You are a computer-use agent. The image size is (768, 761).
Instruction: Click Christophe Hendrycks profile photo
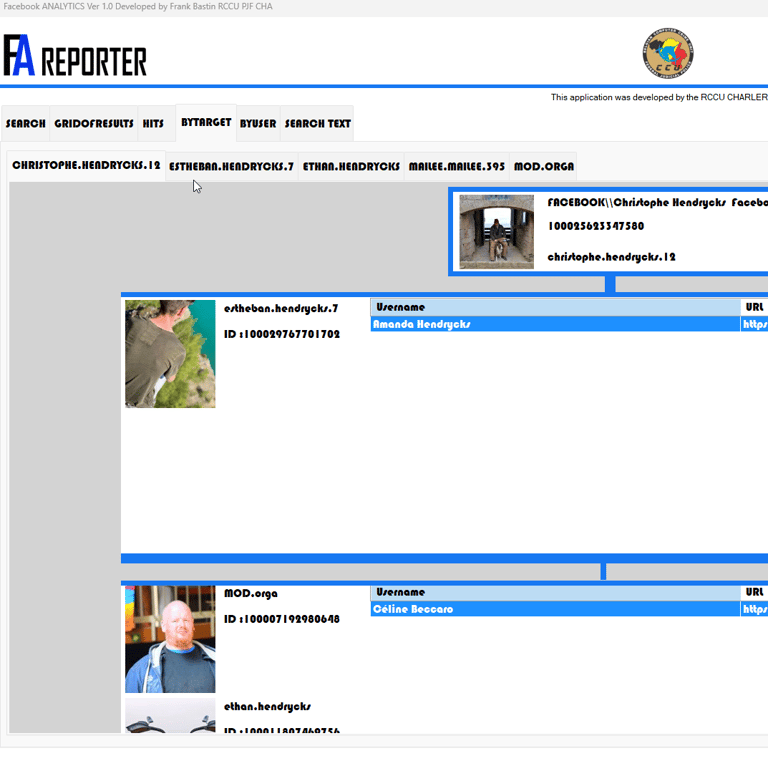(497, 232)
